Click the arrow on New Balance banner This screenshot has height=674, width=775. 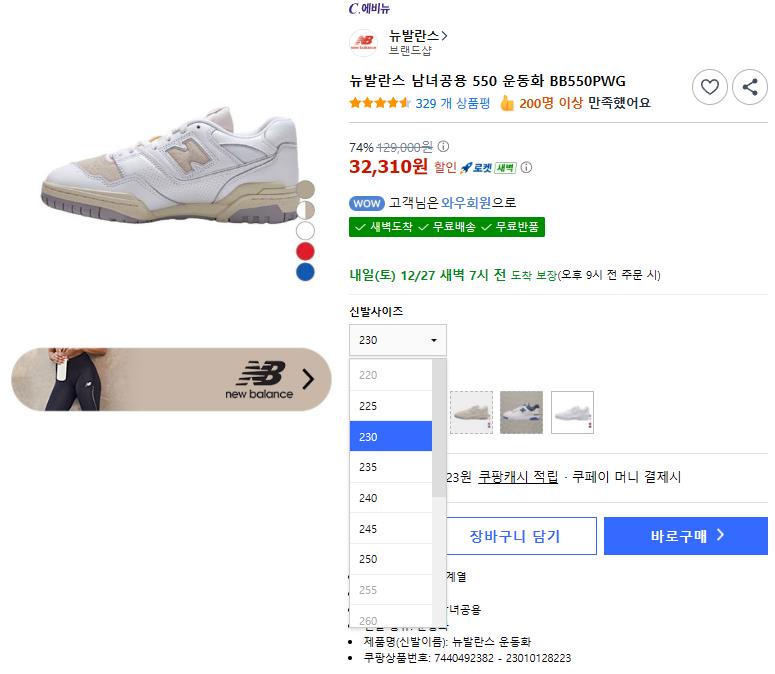coord(308,379)
